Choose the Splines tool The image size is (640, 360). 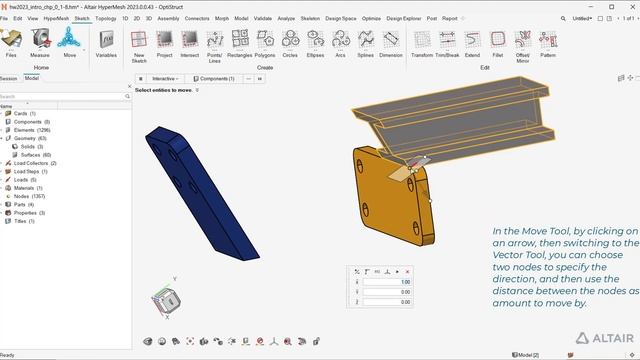pyautogui.click(x=365, y=43)
